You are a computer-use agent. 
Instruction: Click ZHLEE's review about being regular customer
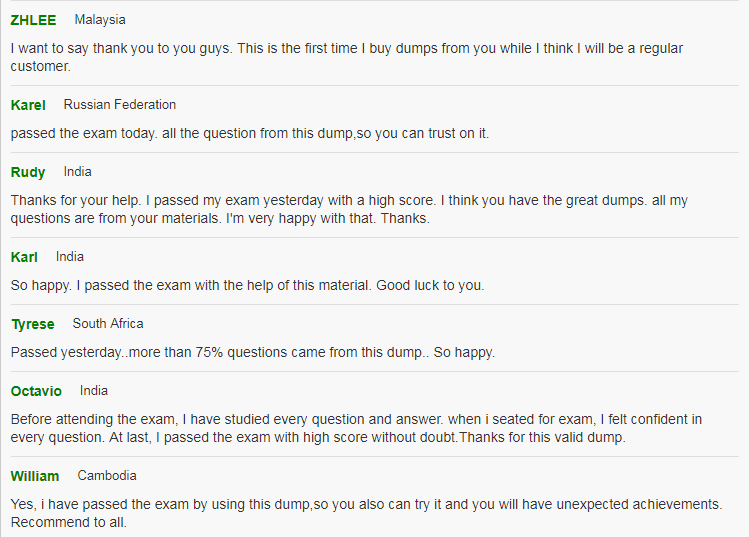tap(347, 57)
